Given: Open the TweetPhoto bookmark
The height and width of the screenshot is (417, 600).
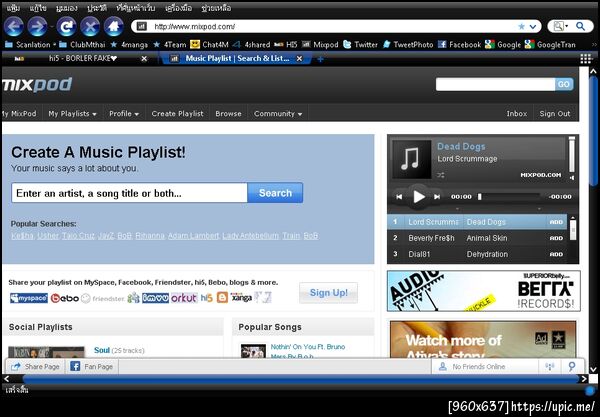Looking at the screenshot, I should pyautogui.click(x=408, y=45).
